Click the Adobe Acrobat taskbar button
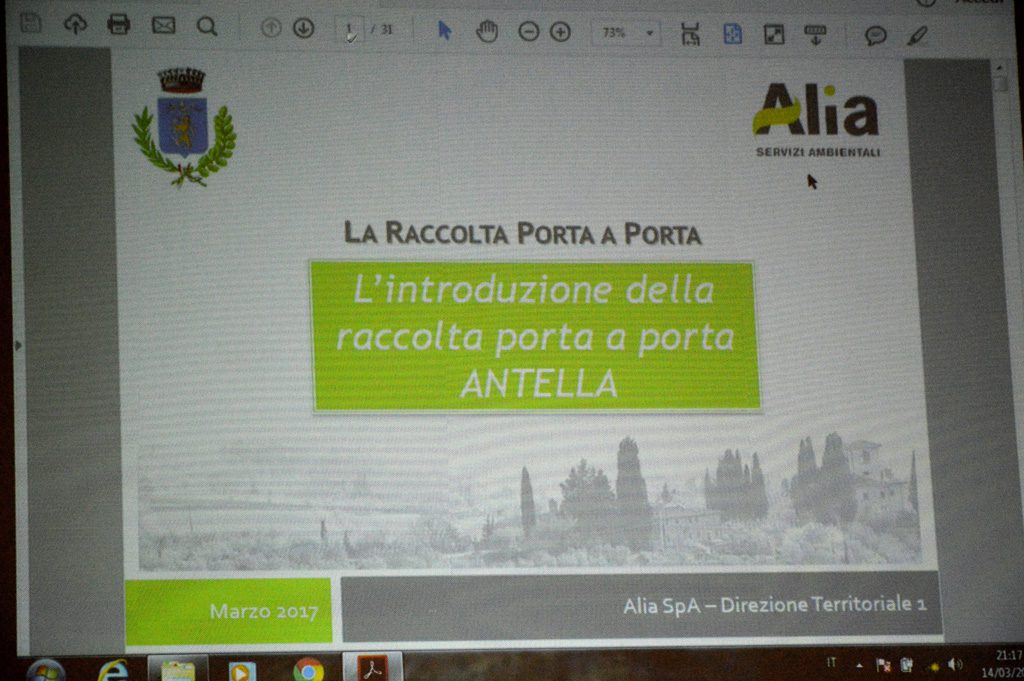The height and width of the screenshot is (681, 1024). click(x=372, y=669)
